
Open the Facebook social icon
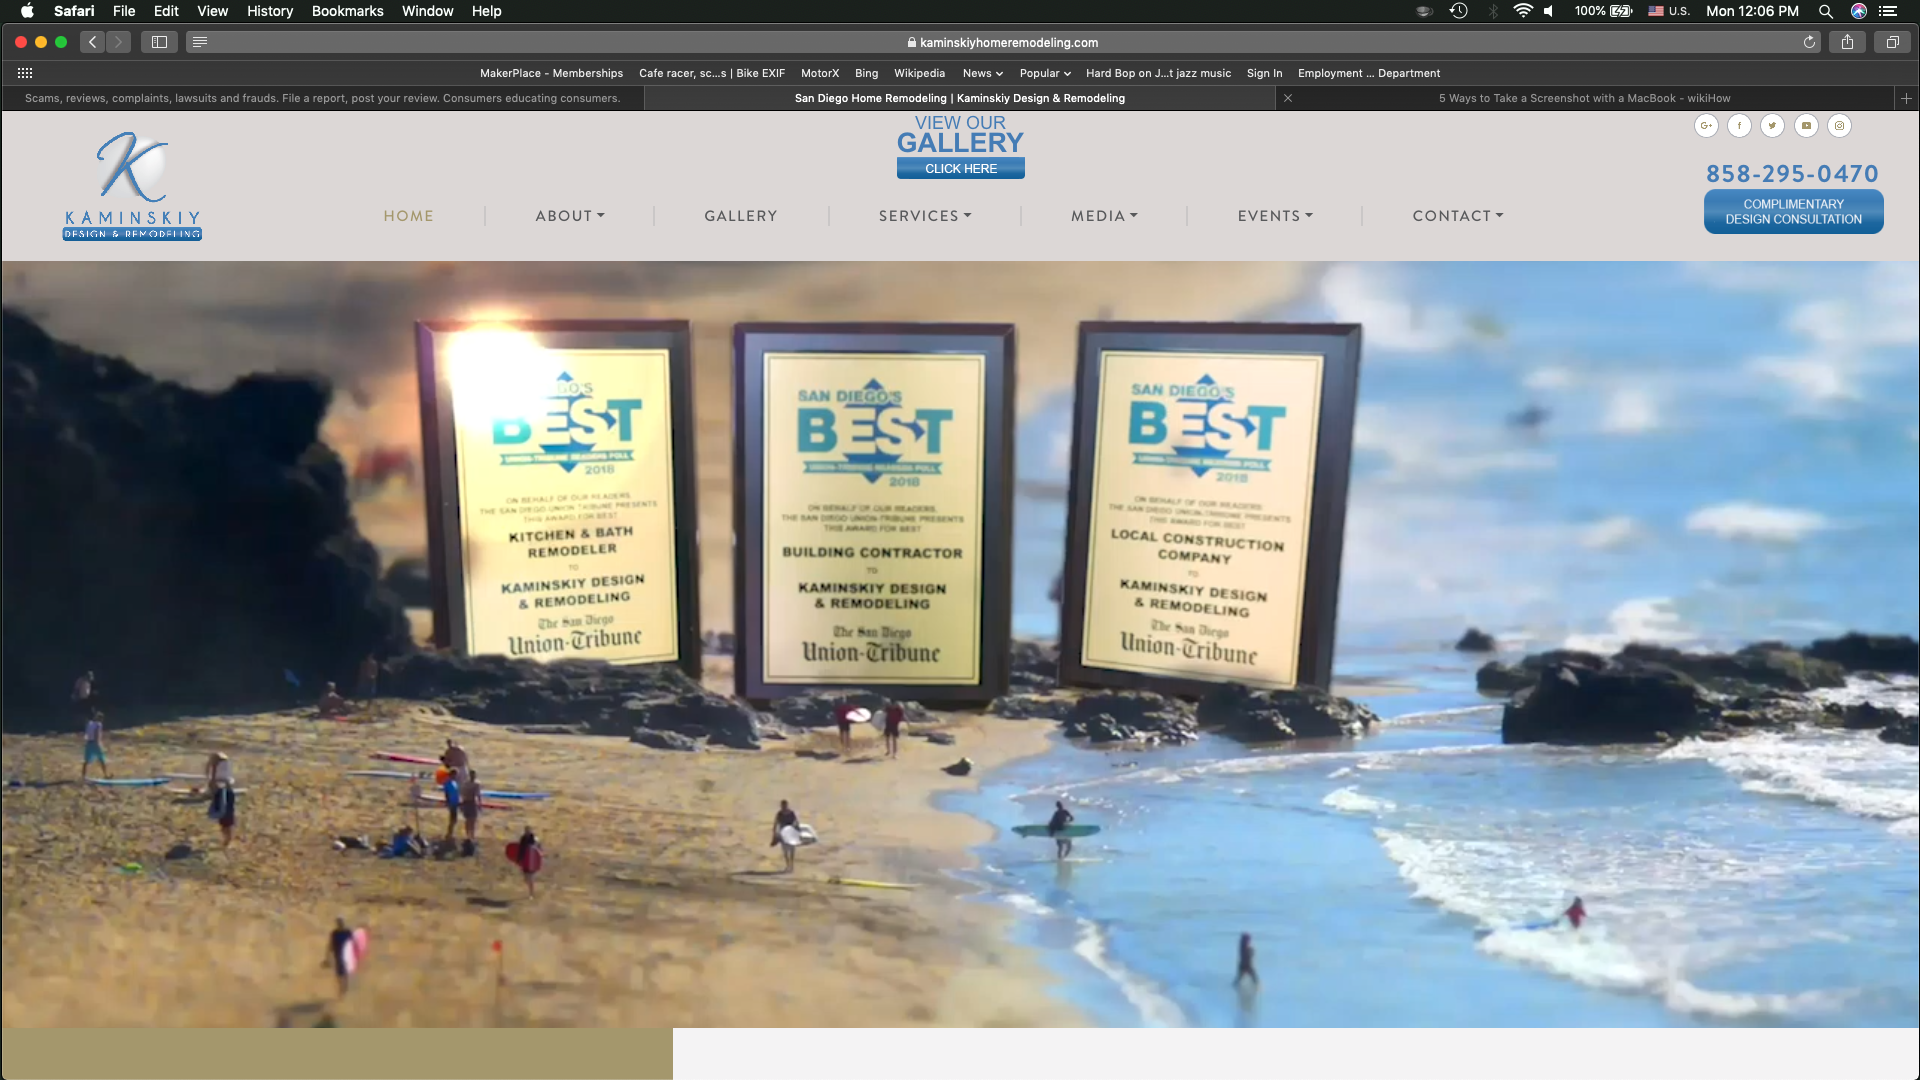pos(1739,126)
